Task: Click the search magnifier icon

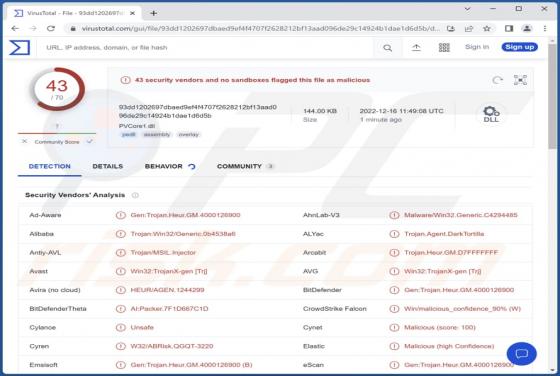Action: (388, 47)
